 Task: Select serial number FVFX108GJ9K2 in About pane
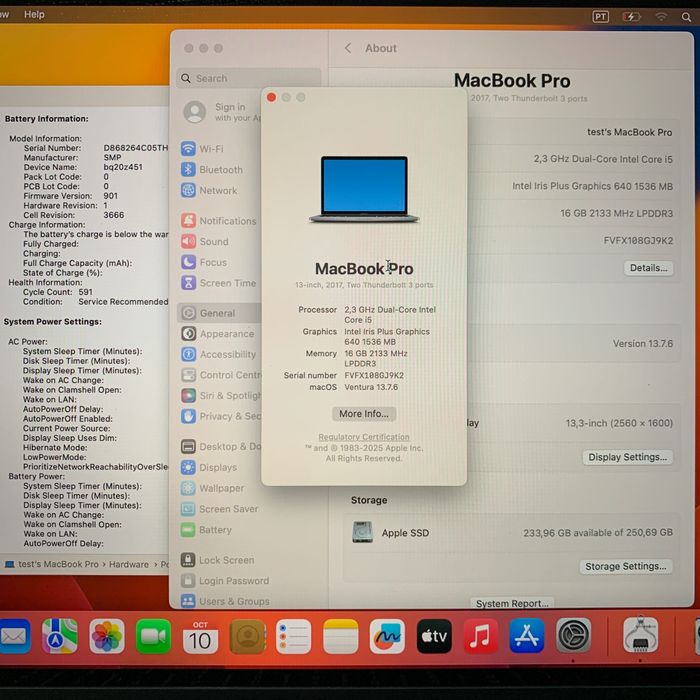pos(638,241)
